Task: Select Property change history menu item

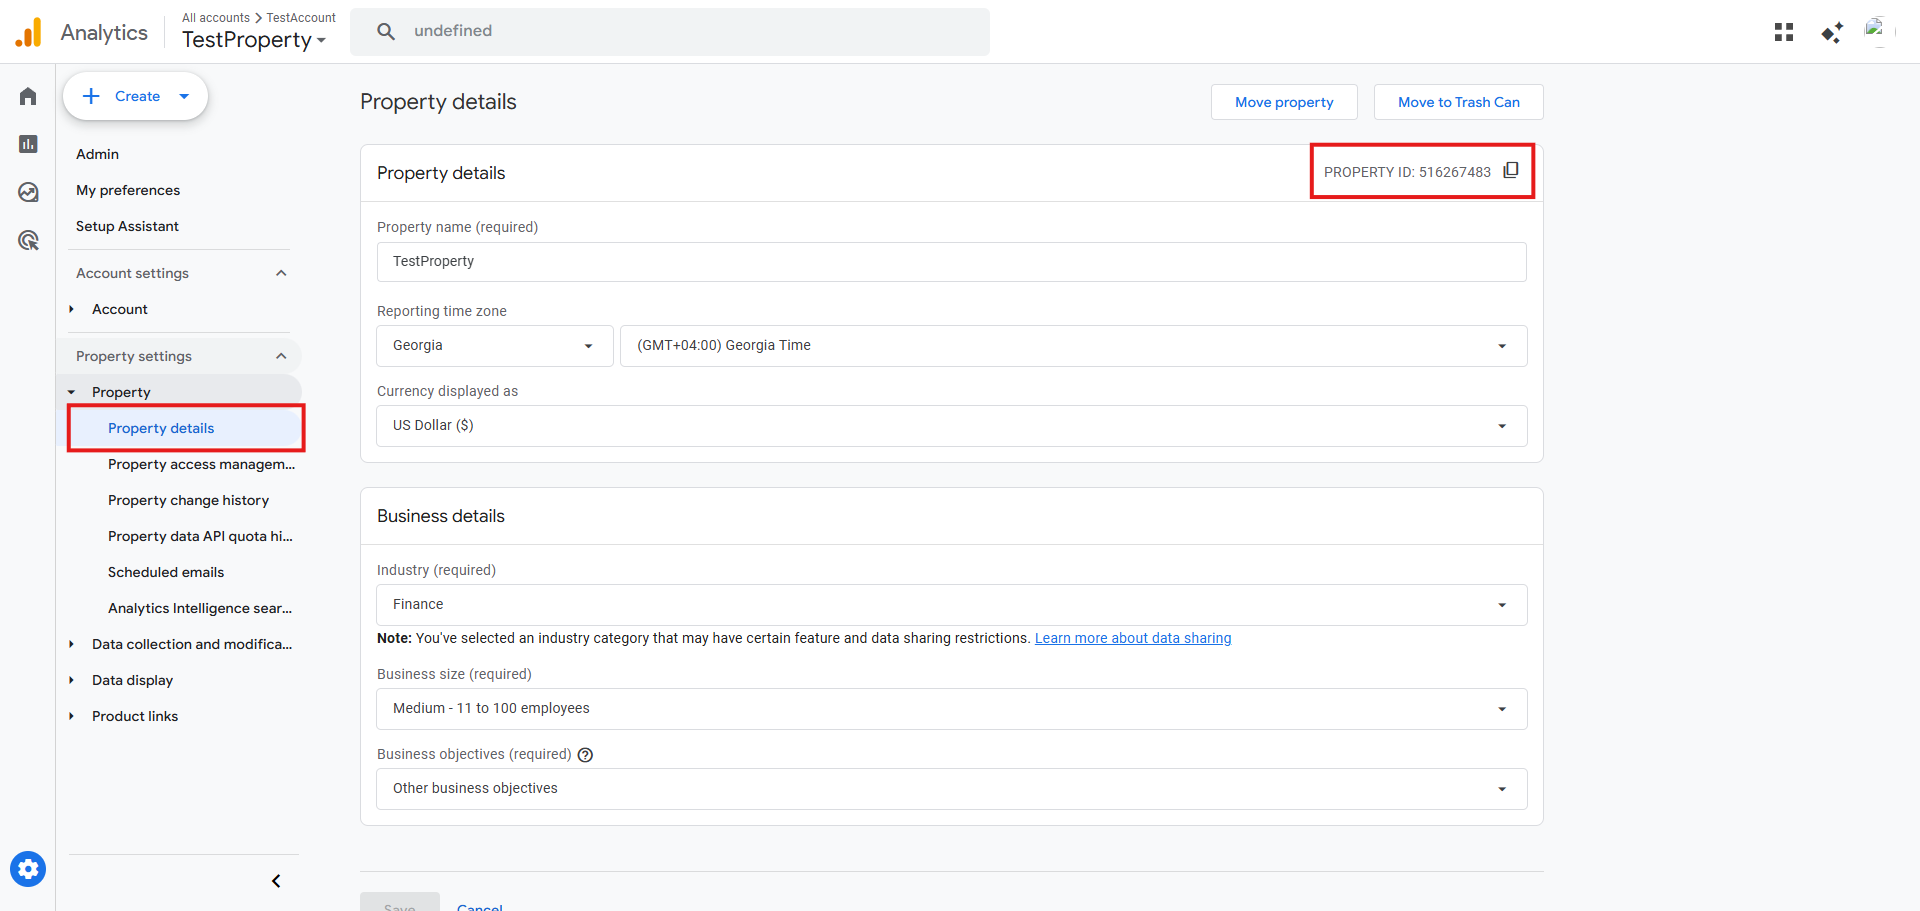Action: coord(188,500)
